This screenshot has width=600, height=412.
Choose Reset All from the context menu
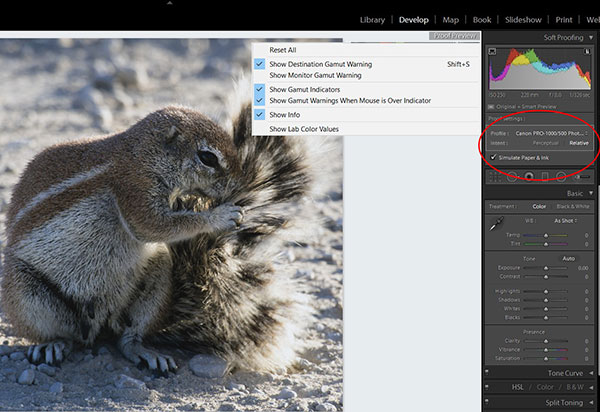283,50
